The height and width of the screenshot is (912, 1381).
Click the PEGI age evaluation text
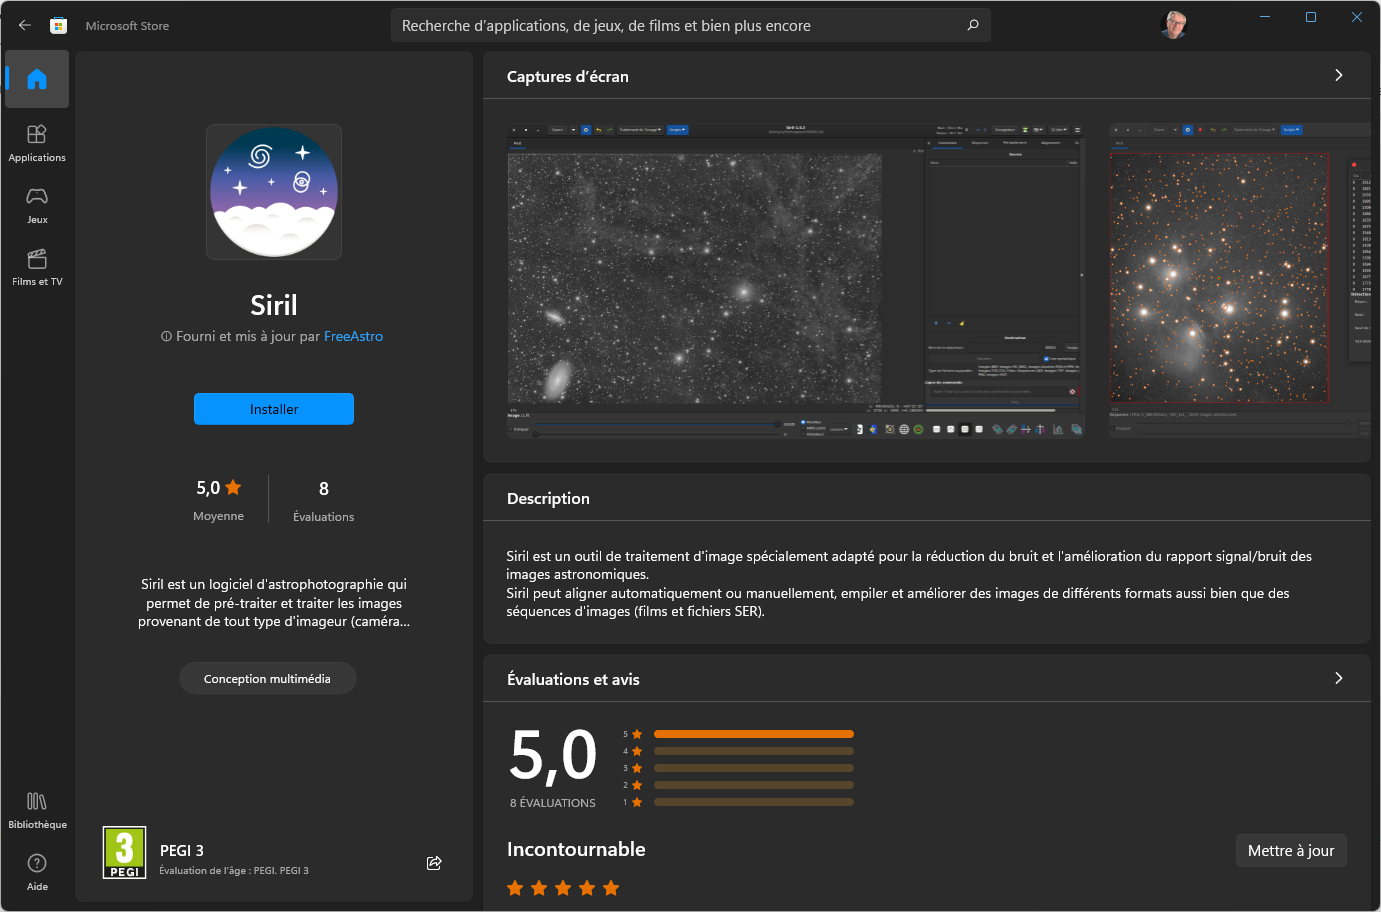click(x=234, y=871)
